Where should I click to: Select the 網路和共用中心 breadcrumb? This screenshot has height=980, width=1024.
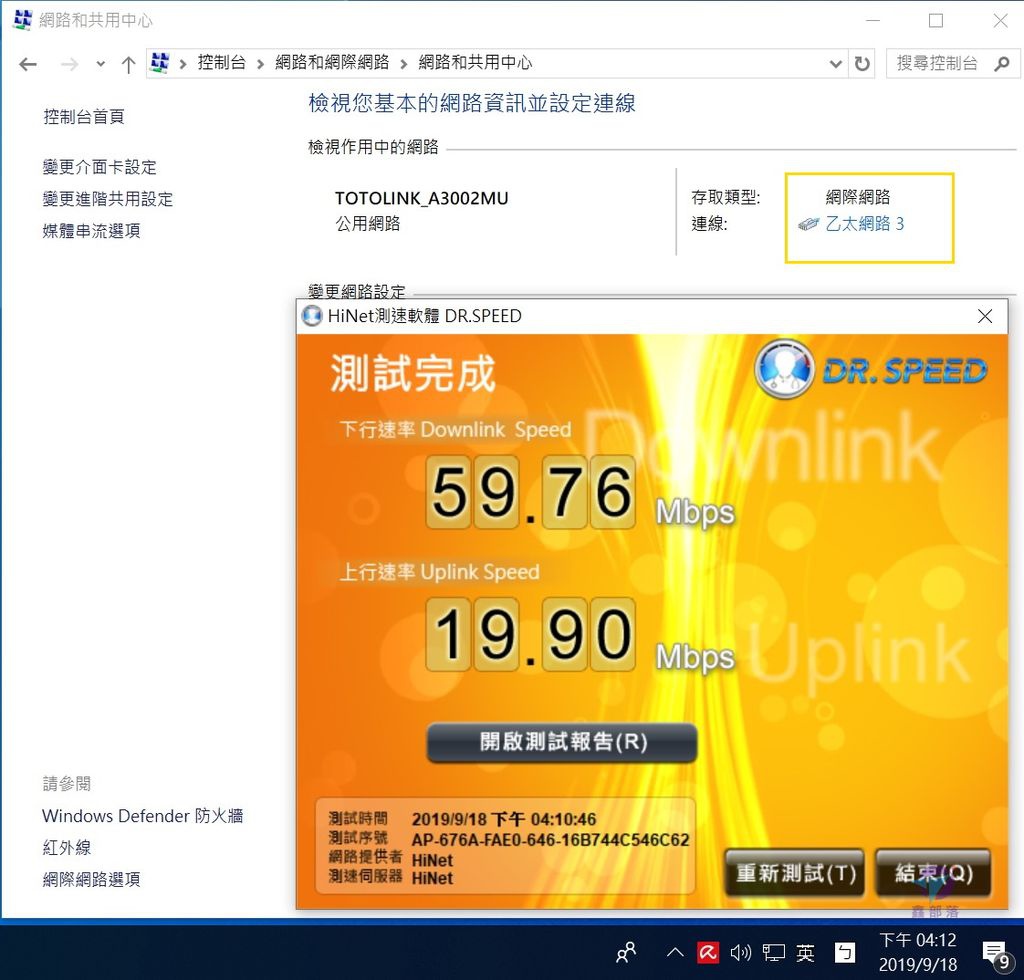point(475,63)
